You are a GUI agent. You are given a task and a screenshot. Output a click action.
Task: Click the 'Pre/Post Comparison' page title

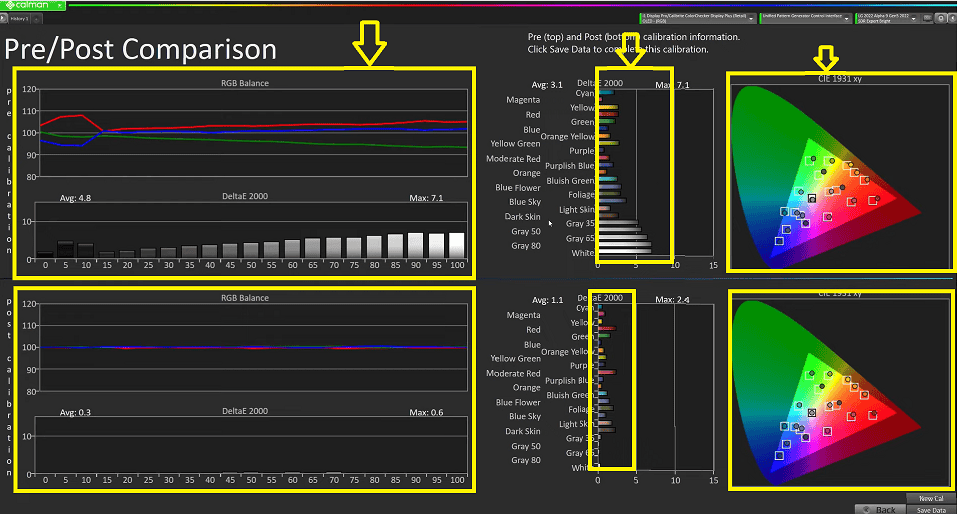click(140, 49)
